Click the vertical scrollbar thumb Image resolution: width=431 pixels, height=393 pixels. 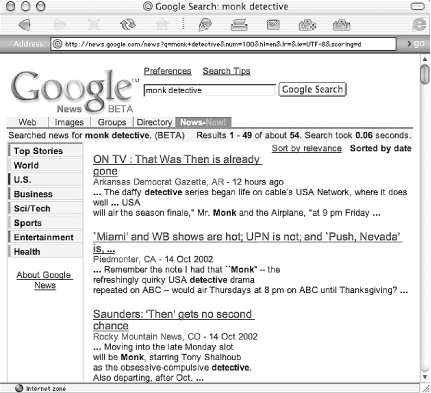[x=425, y=75]
